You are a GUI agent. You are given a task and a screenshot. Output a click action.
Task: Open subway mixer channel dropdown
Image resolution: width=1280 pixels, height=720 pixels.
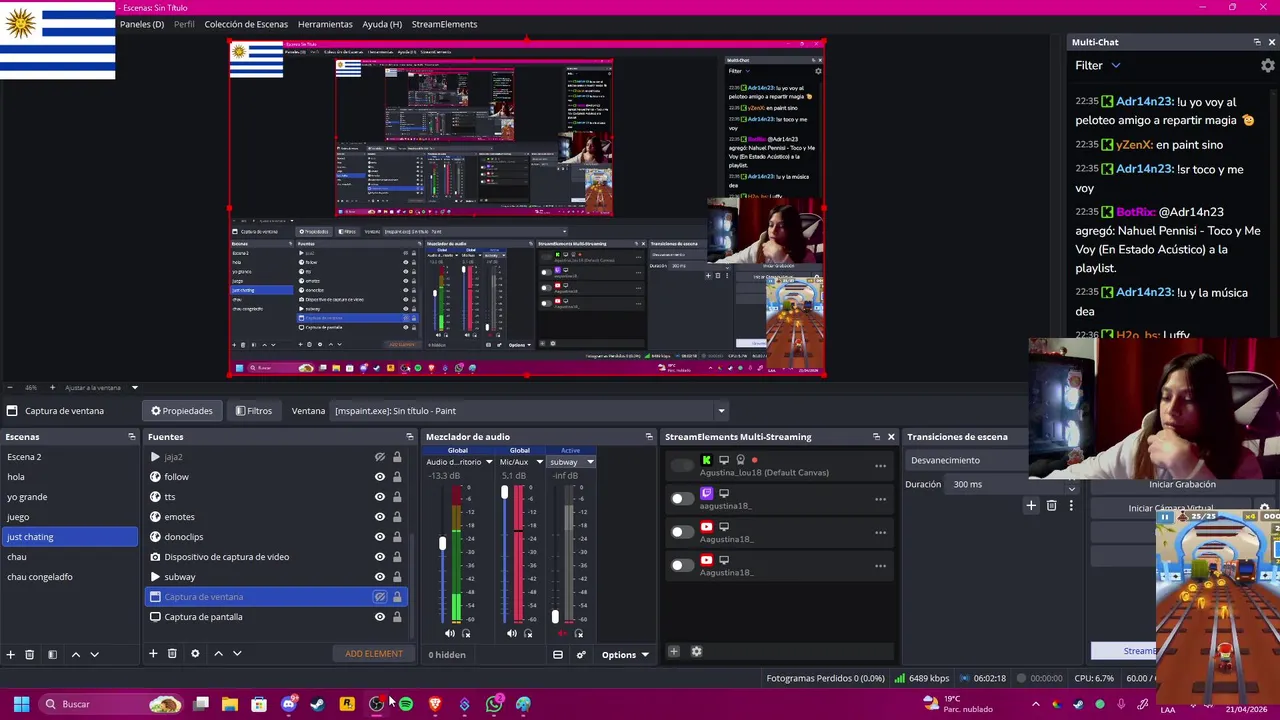coord(571,462)
